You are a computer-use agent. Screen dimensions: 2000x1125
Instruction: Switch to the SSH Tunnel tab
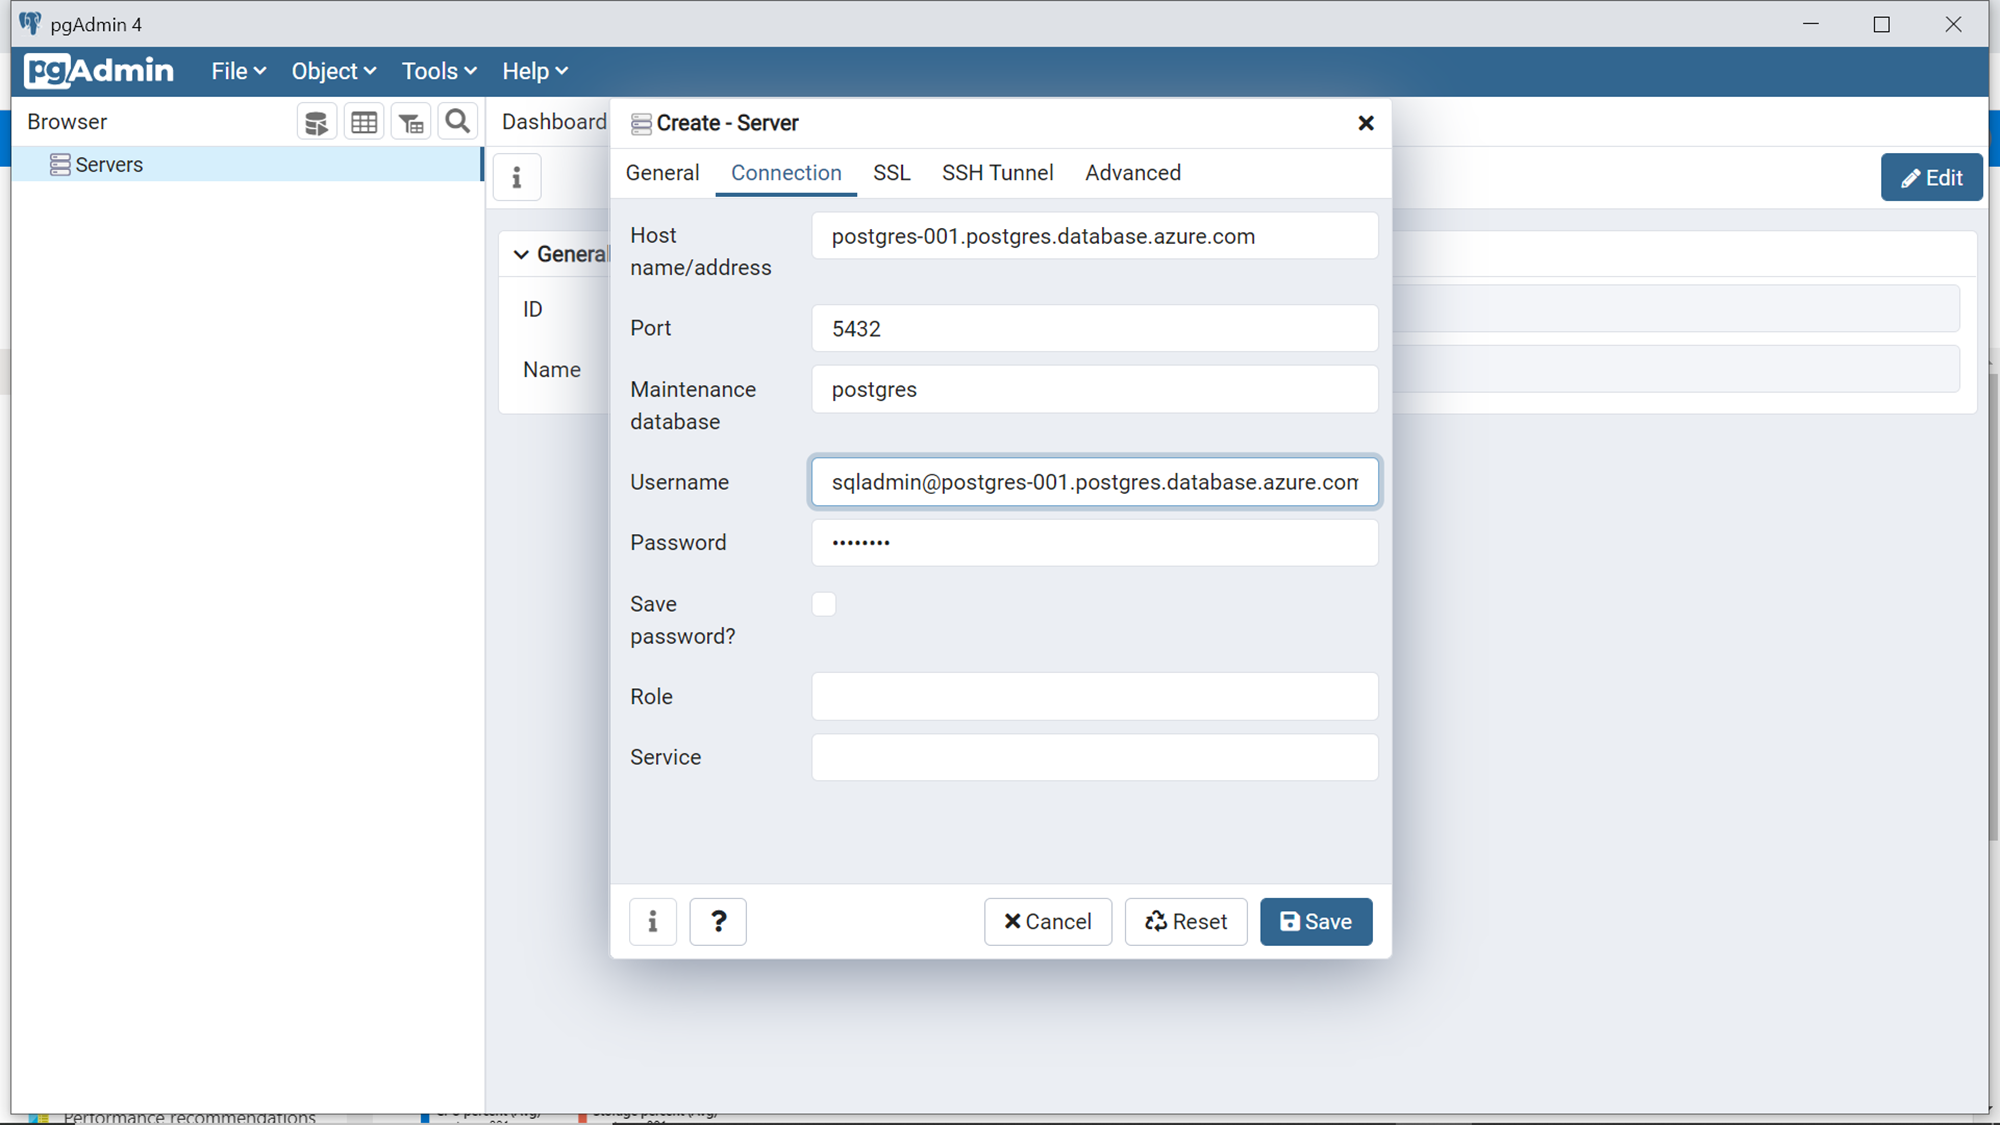(997, 173)
